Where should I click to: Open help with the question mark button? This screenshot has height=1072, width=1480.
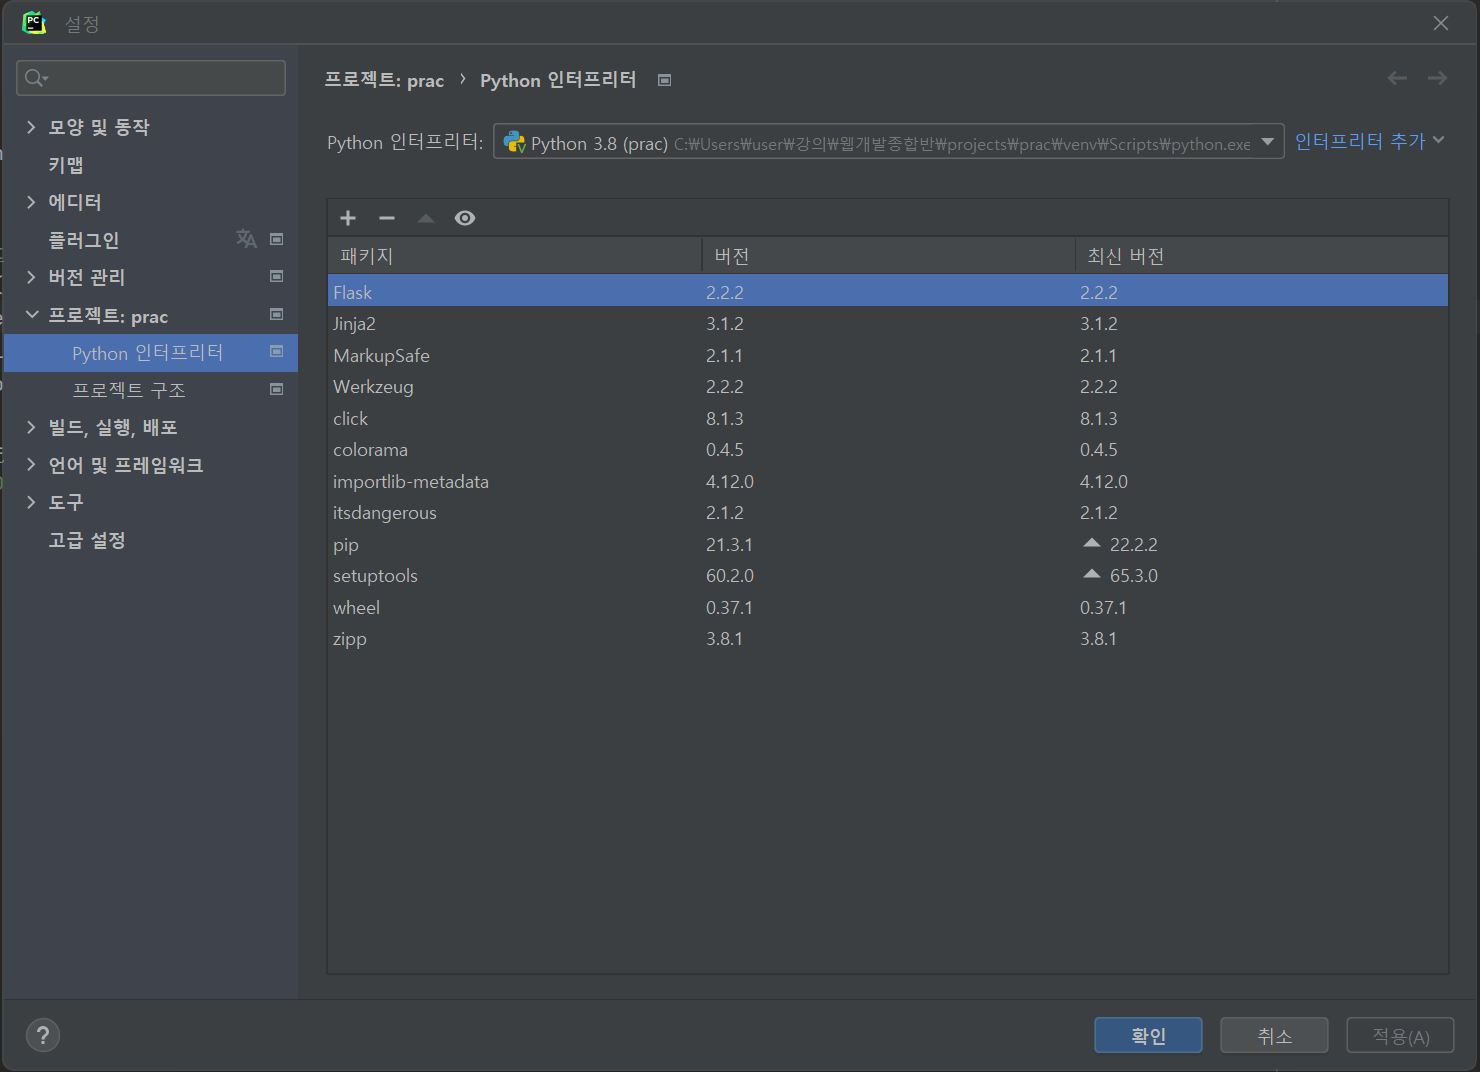tap(43, 1035)
